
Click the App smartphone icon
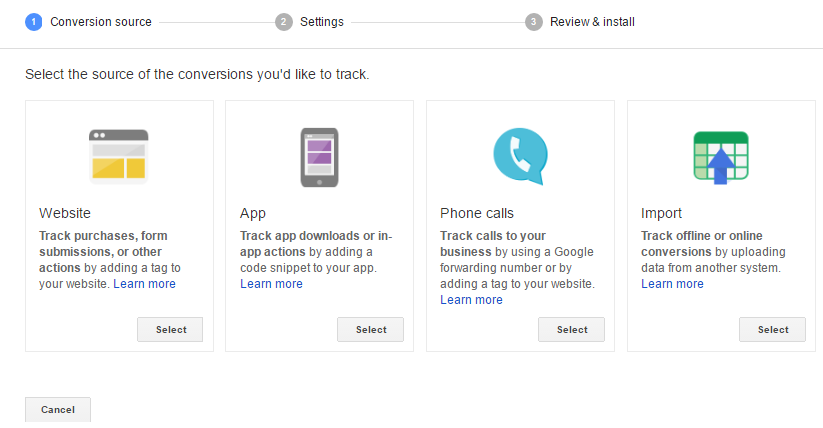coord(319,158)
